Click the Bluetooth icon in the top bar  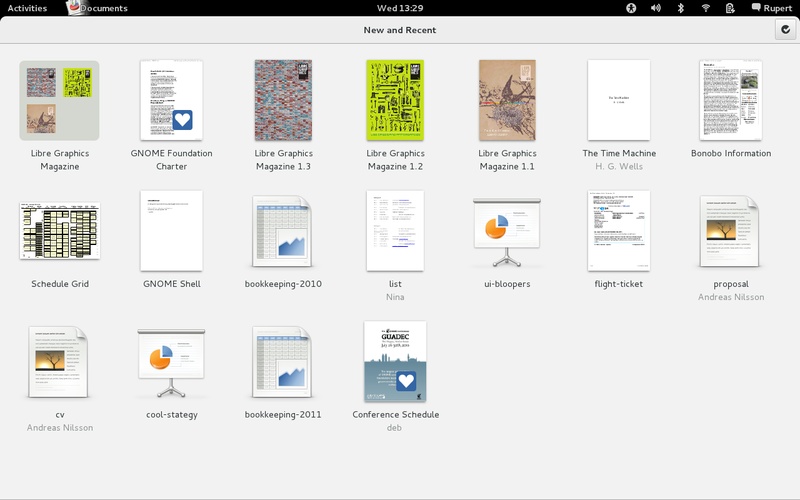[681, 8]
